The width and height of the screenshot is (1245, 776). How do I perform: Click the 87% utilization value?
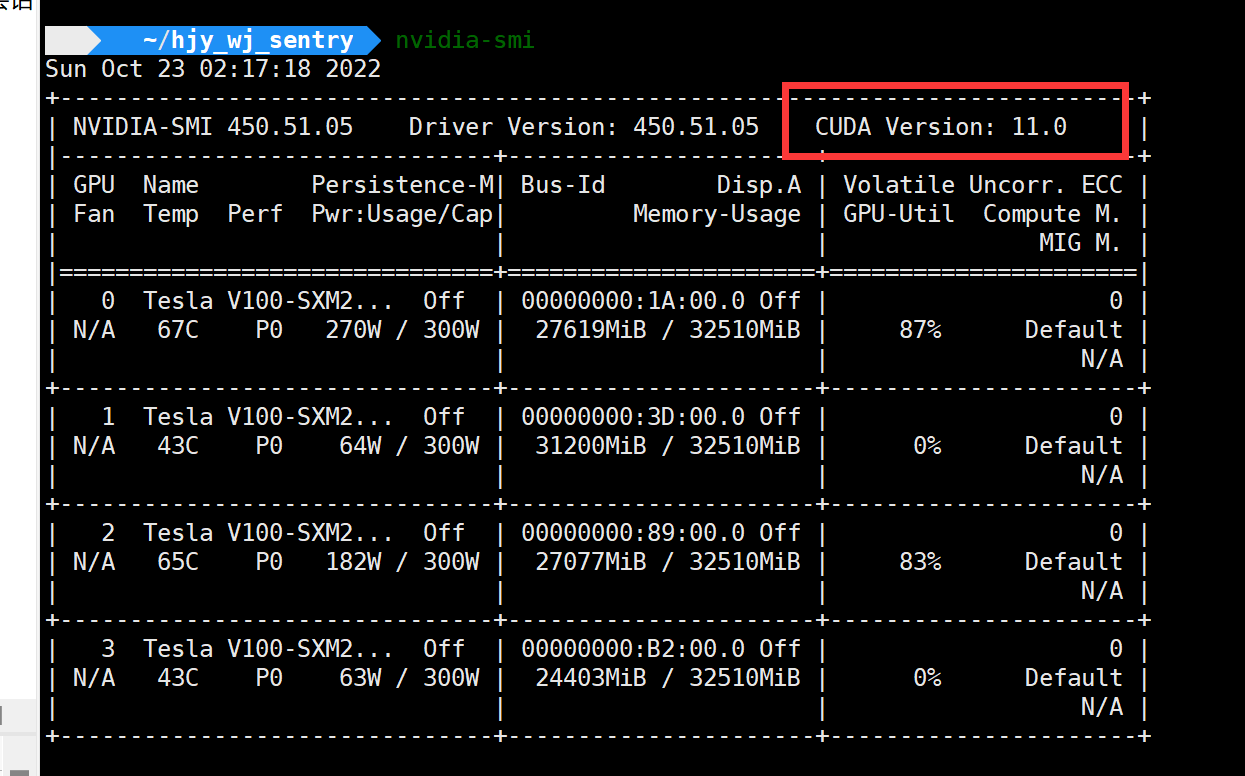[x=919, y=330]
